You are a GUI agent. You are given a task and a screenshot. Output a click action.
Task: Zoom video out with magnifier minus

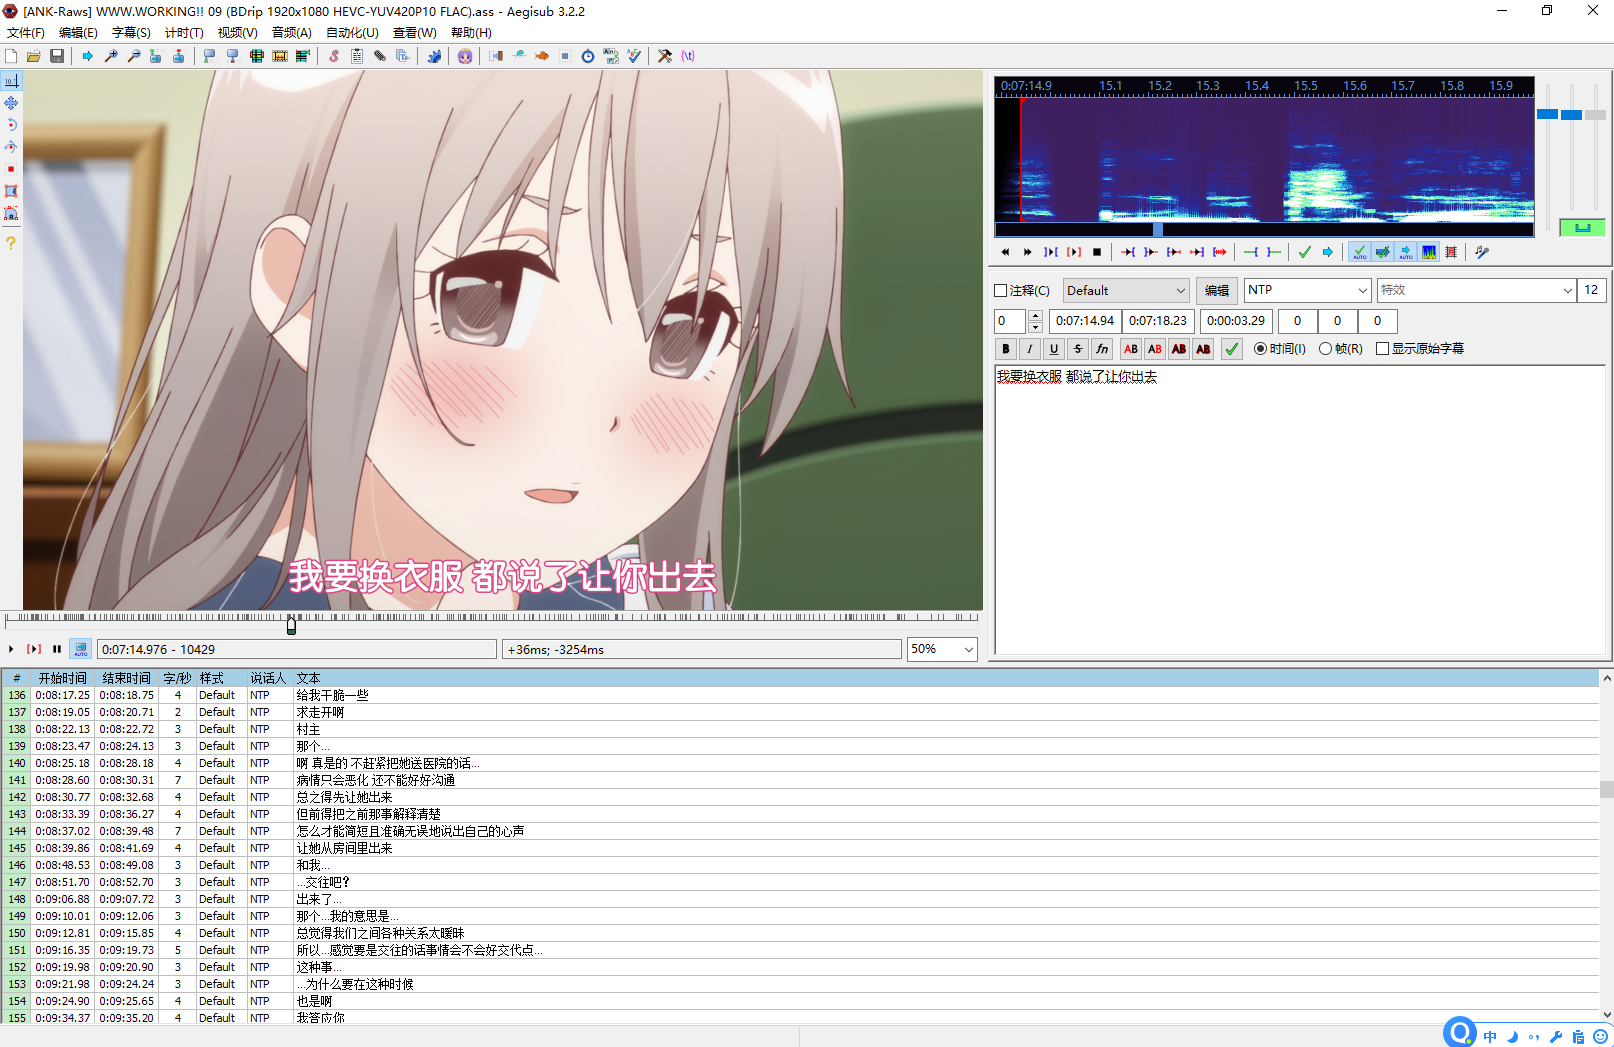(133, 56)
